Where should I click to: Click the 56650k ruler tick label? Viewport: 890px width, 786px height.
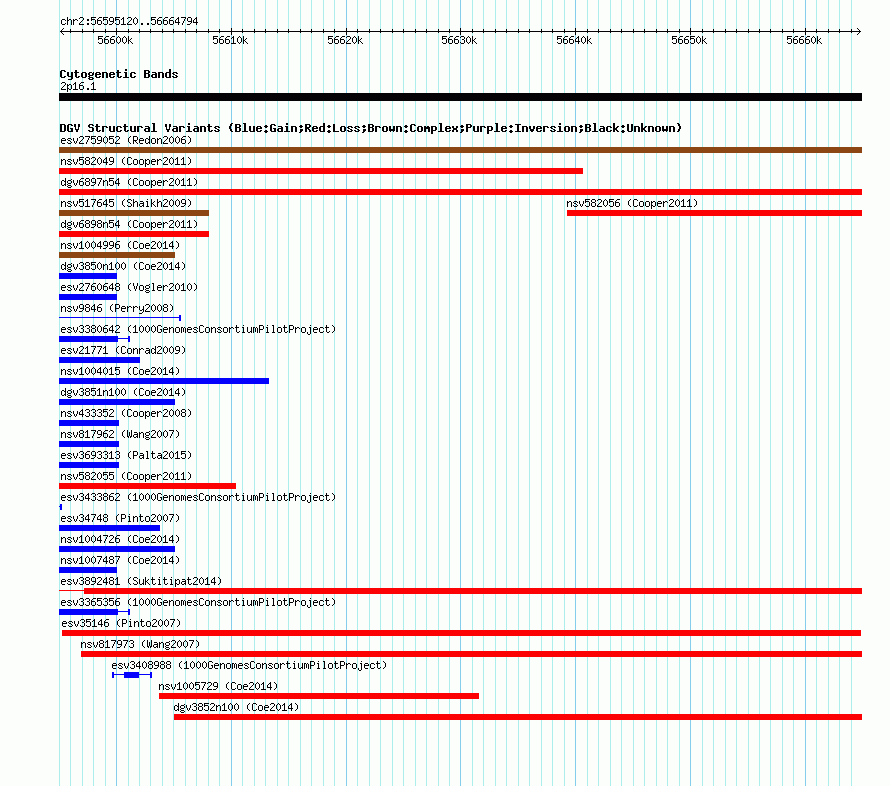(689, 40)
